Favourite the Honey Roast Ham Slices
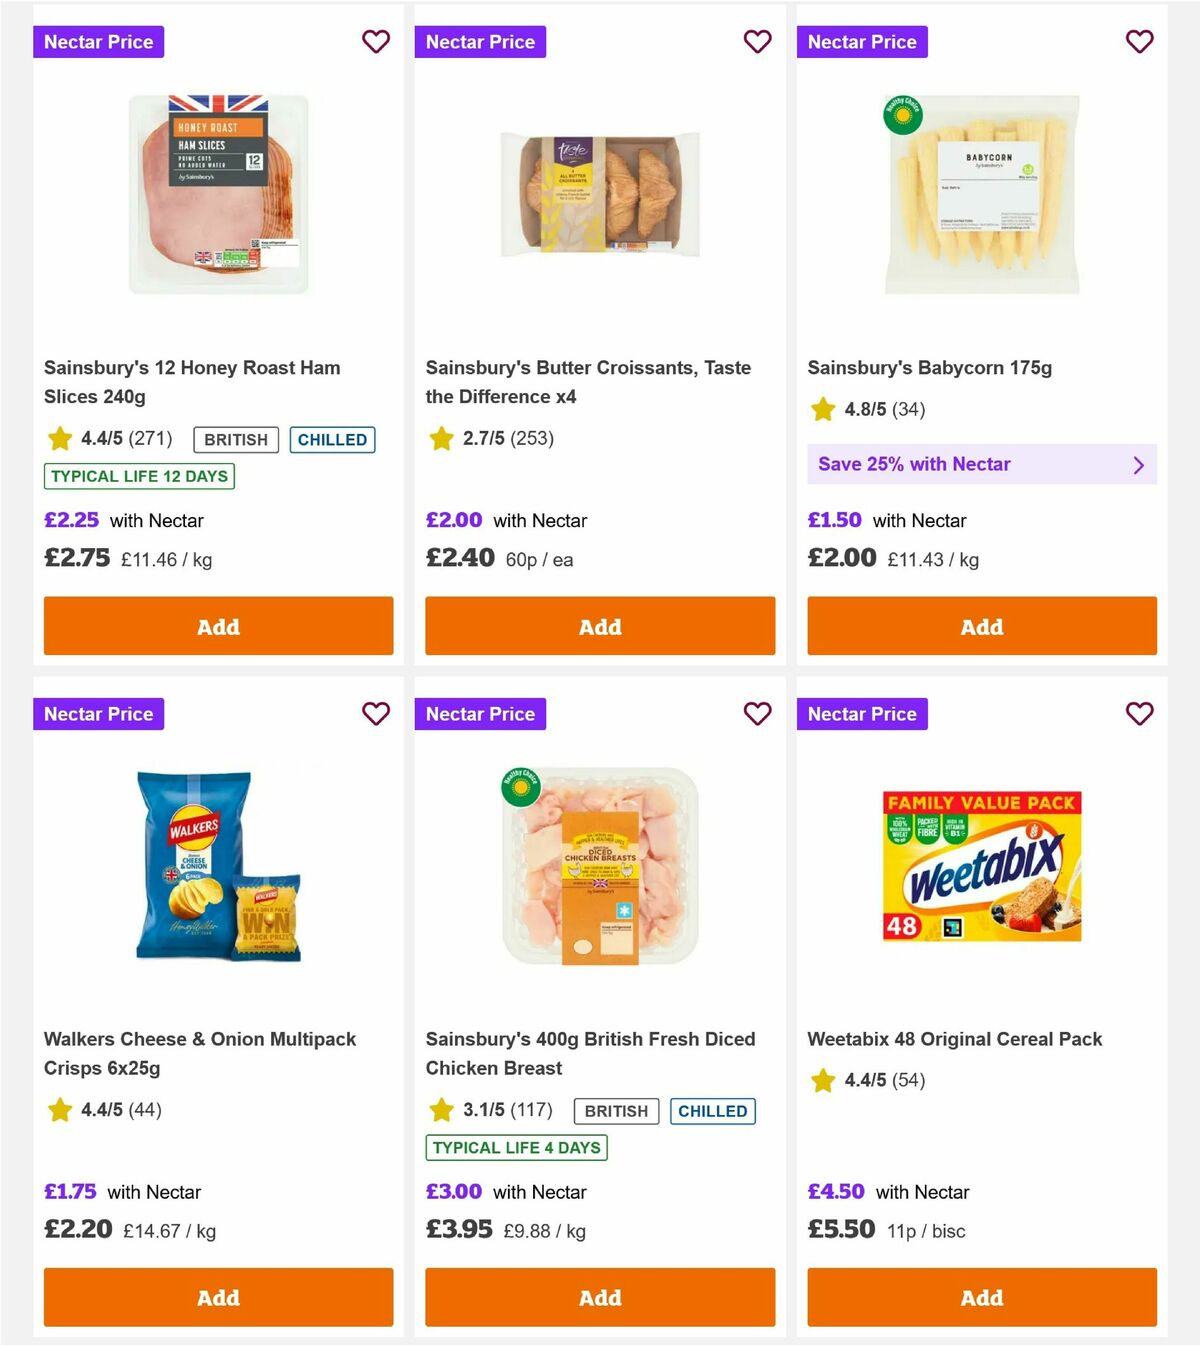Screen dimensions: 1200x1346 [x=376, y=42]
